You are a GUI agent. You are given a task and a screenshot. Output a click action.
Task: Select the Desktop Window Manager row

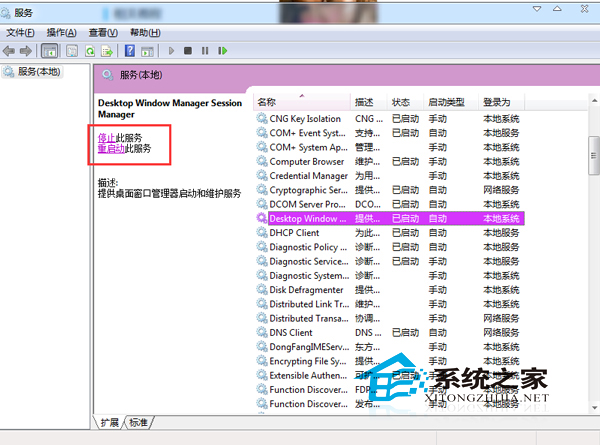[390, 218]
